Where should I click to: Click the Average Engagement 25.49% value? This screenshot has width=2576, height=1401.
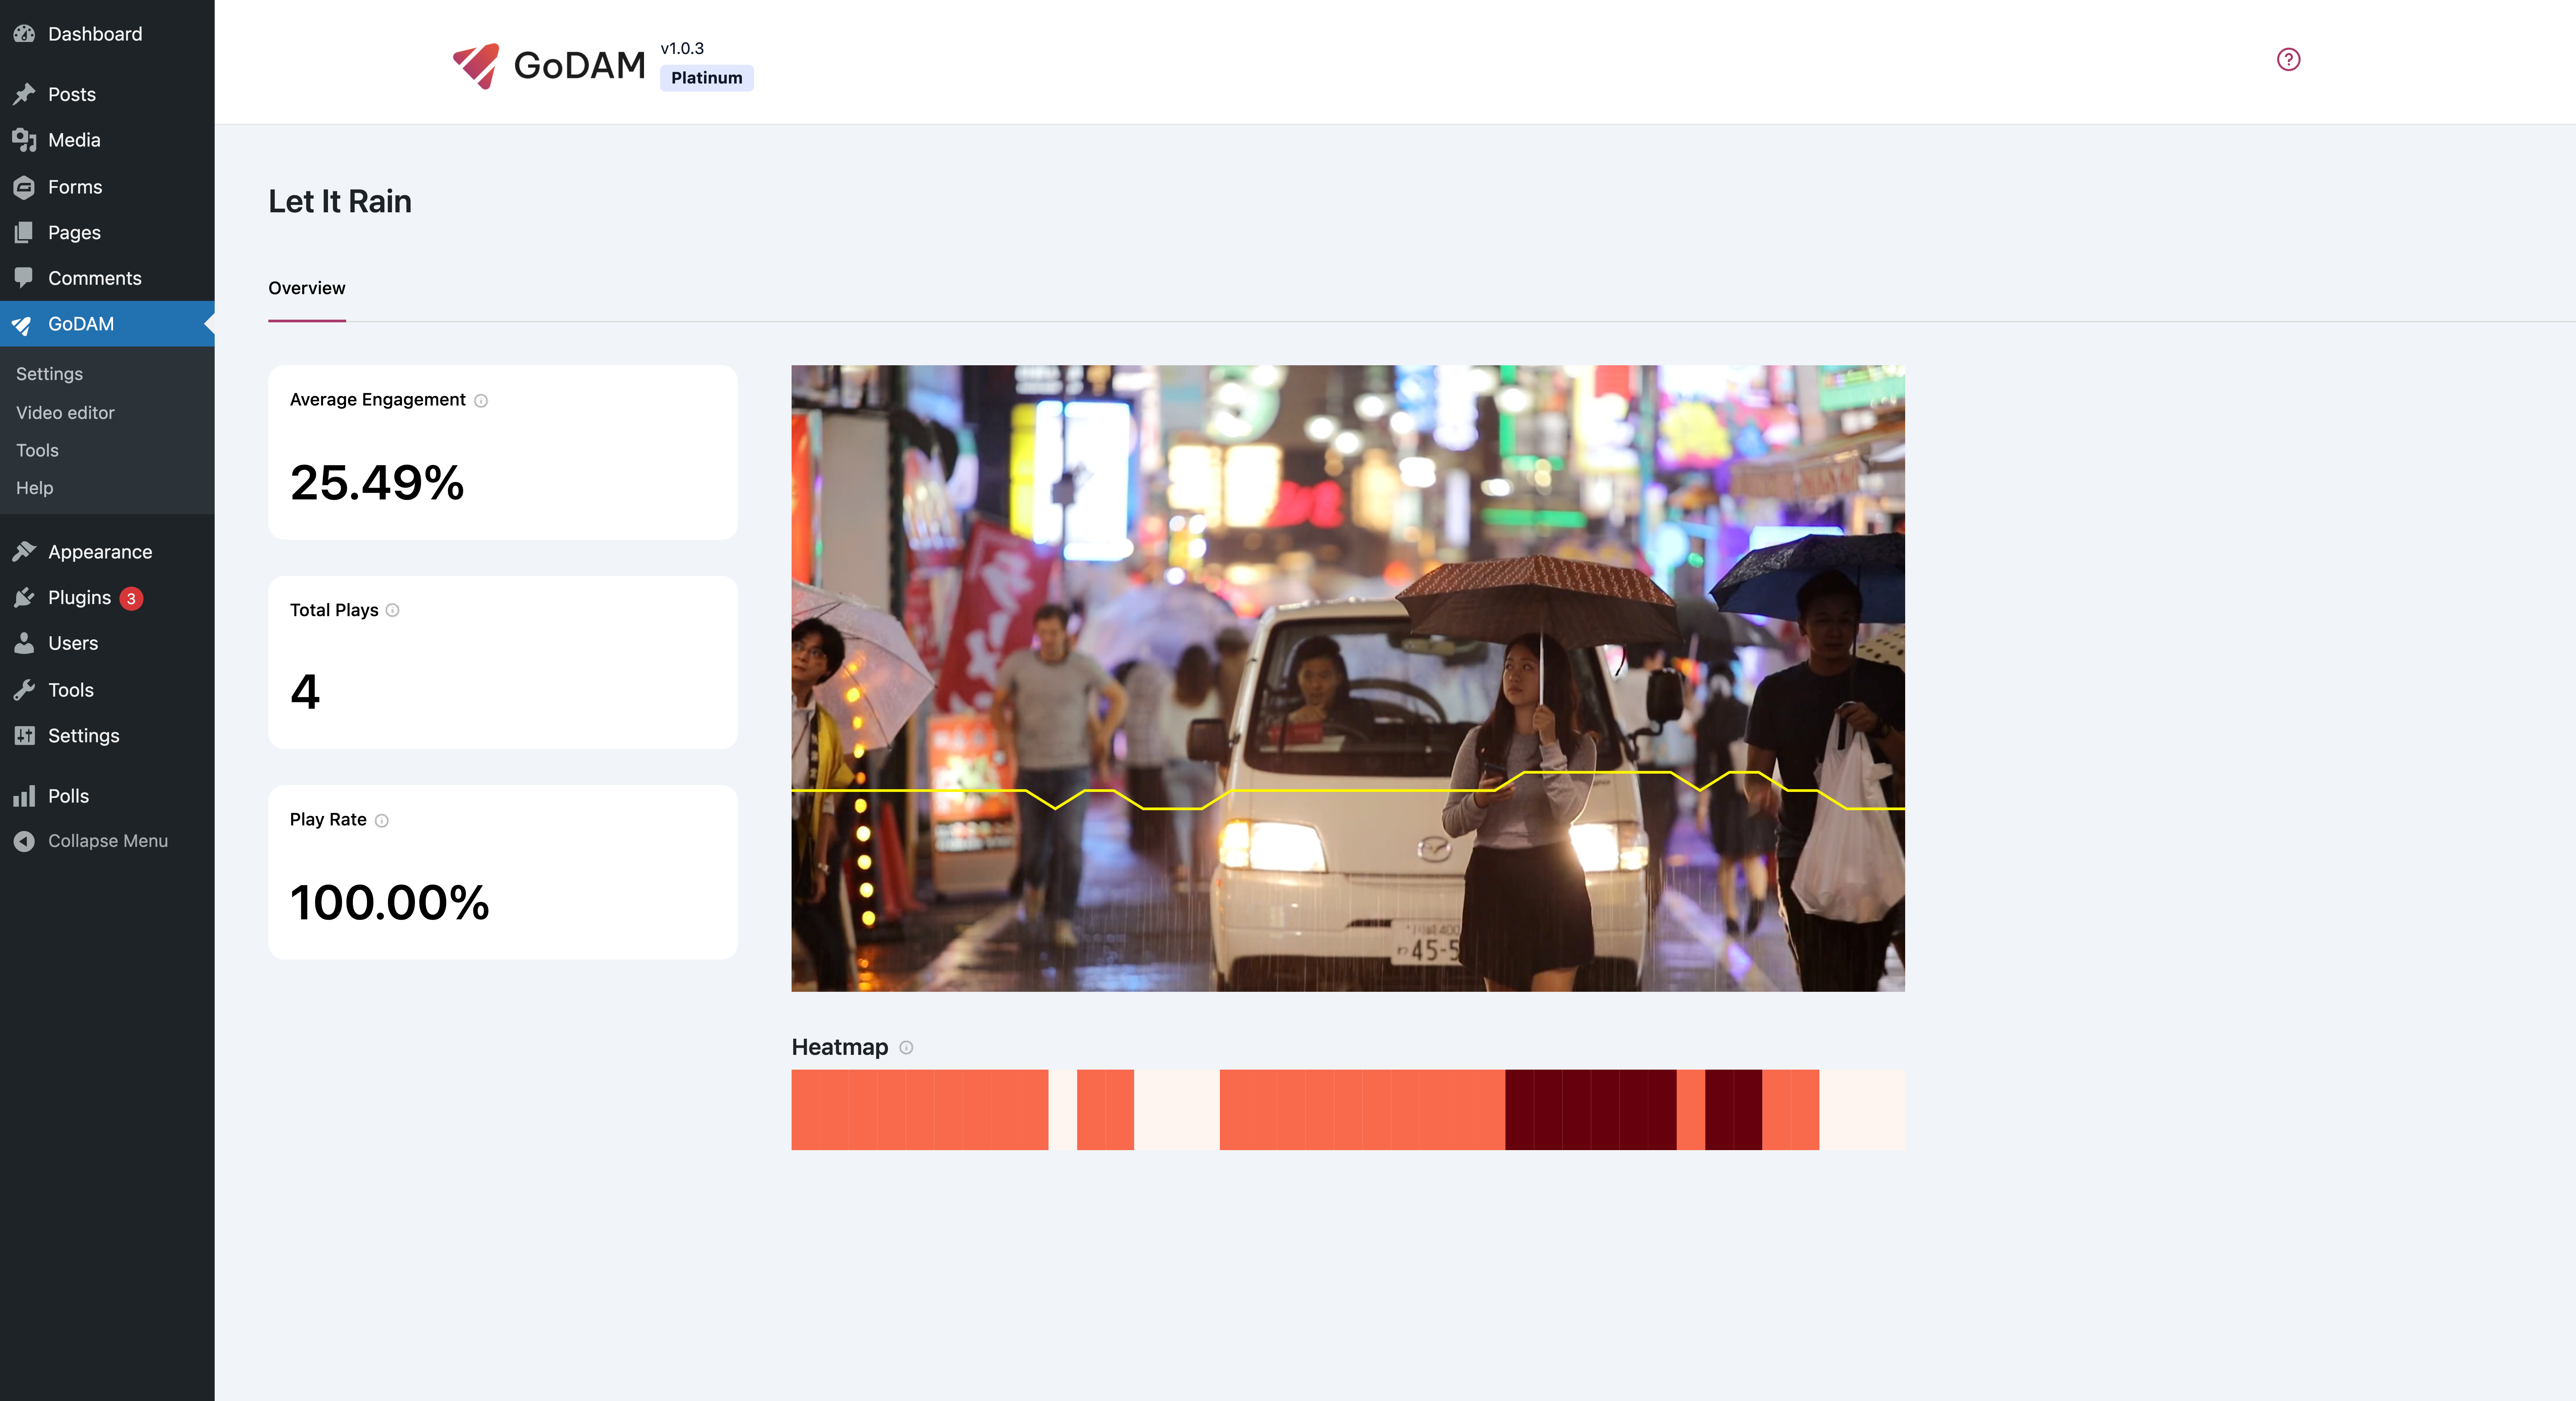click(x=377, y=483)
